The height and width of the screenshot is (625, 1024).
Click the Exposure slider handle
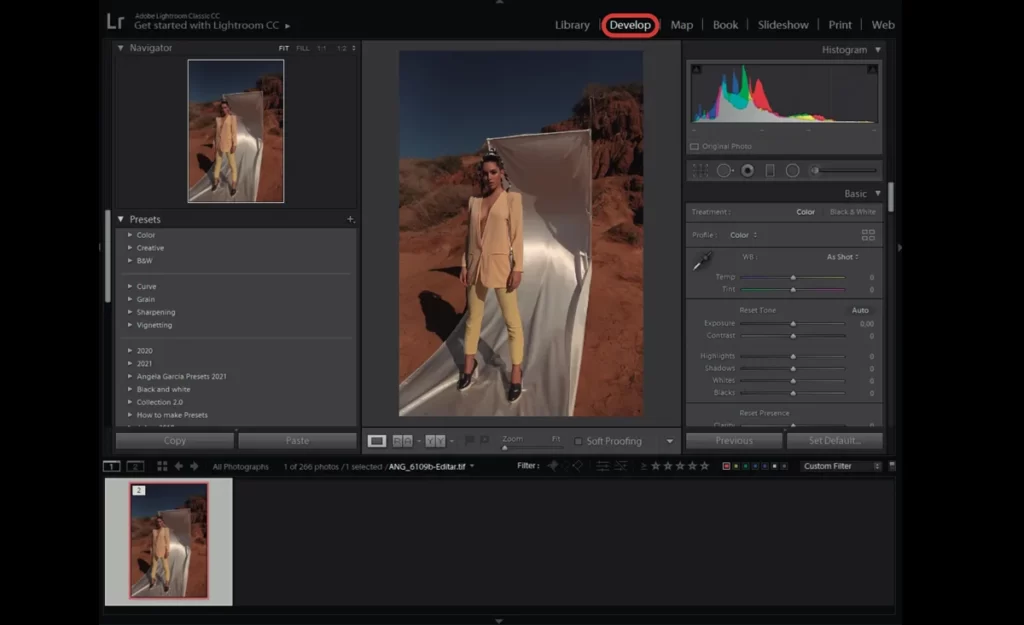(793, 323)
